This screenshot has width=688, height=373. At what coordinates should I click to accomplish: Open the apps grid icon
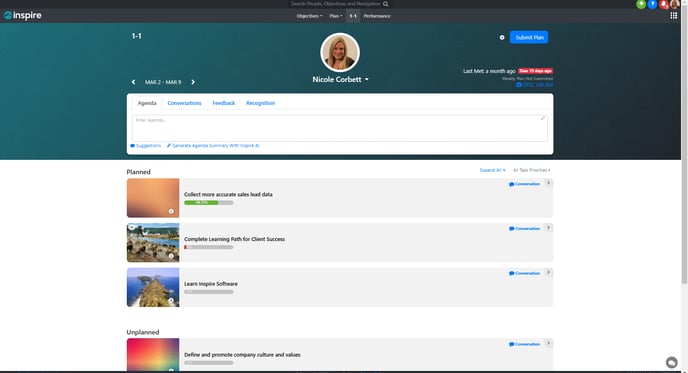coord(674,16)
